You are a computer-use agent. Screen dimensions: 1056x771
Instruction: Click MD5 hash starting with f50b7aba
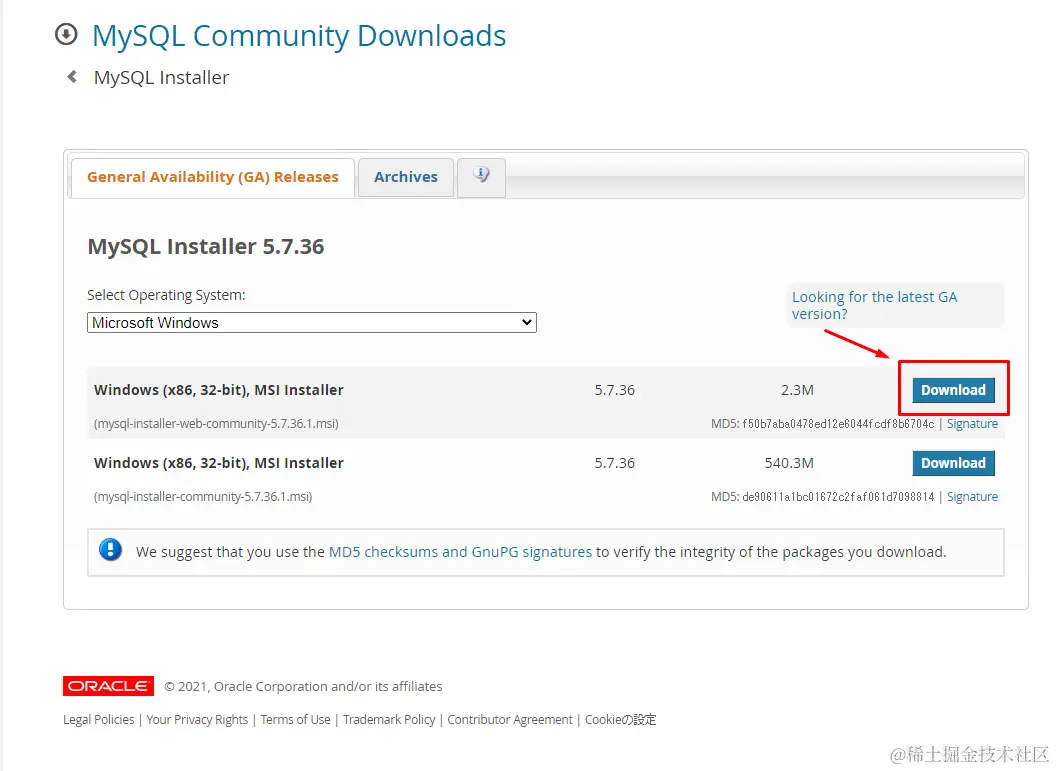pyautogui.click(x=838, y=424)
